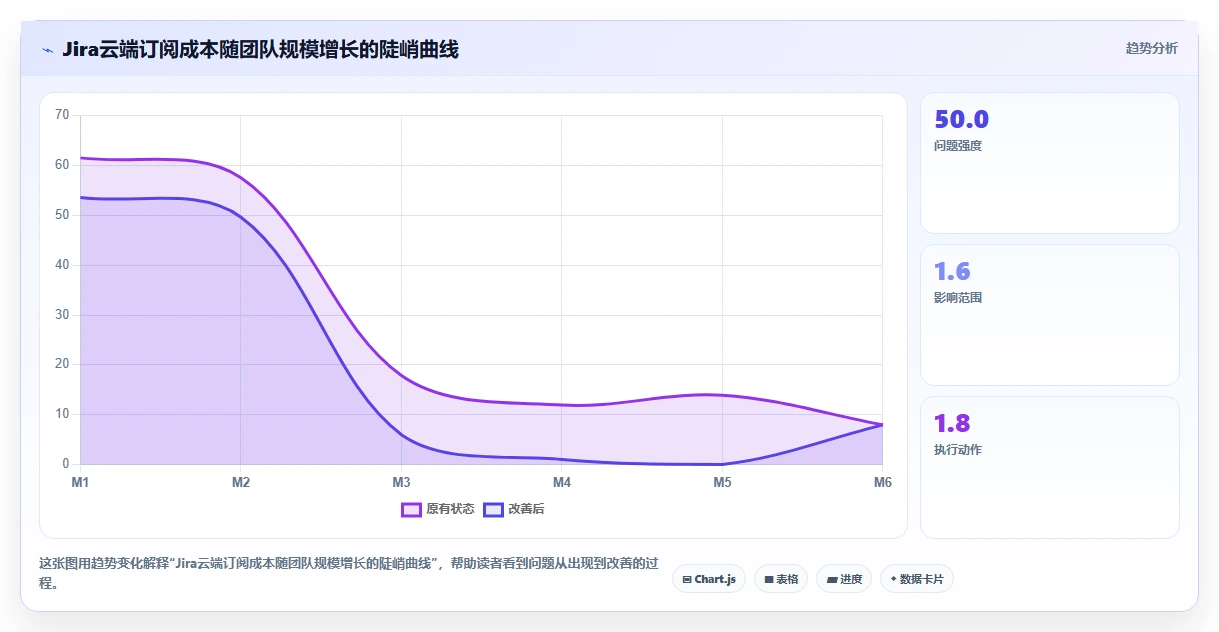Click the 30 value on the y-axis
Screen dimensions: 1219x632
(x=62, y=315)
